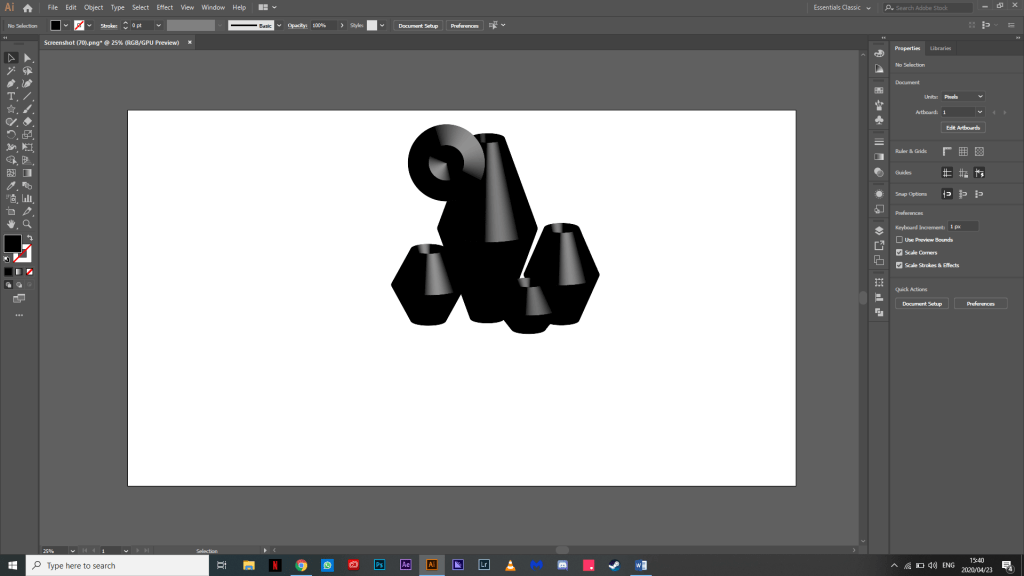Switch to the Libraries tab
This screenshot has width=1024, height=576.
(940, 48)
